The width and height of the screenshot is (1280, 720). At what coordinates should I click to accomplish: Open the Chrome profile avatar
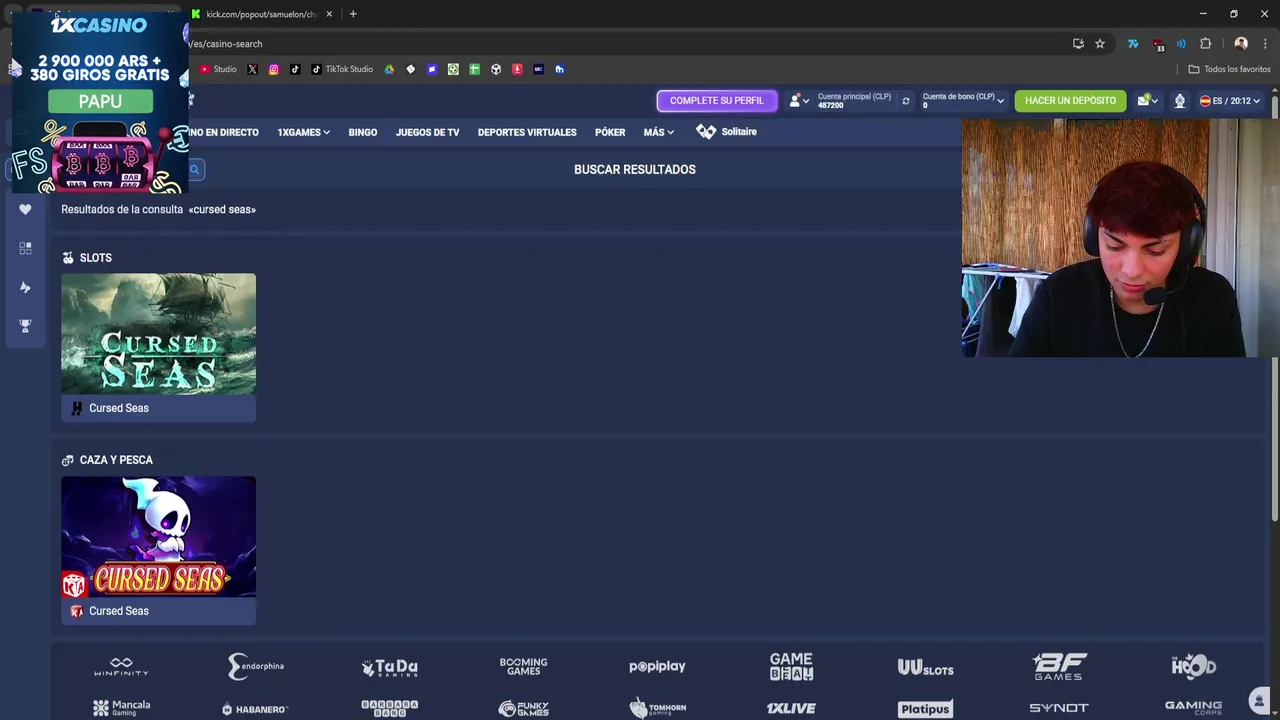point(1241,44)
